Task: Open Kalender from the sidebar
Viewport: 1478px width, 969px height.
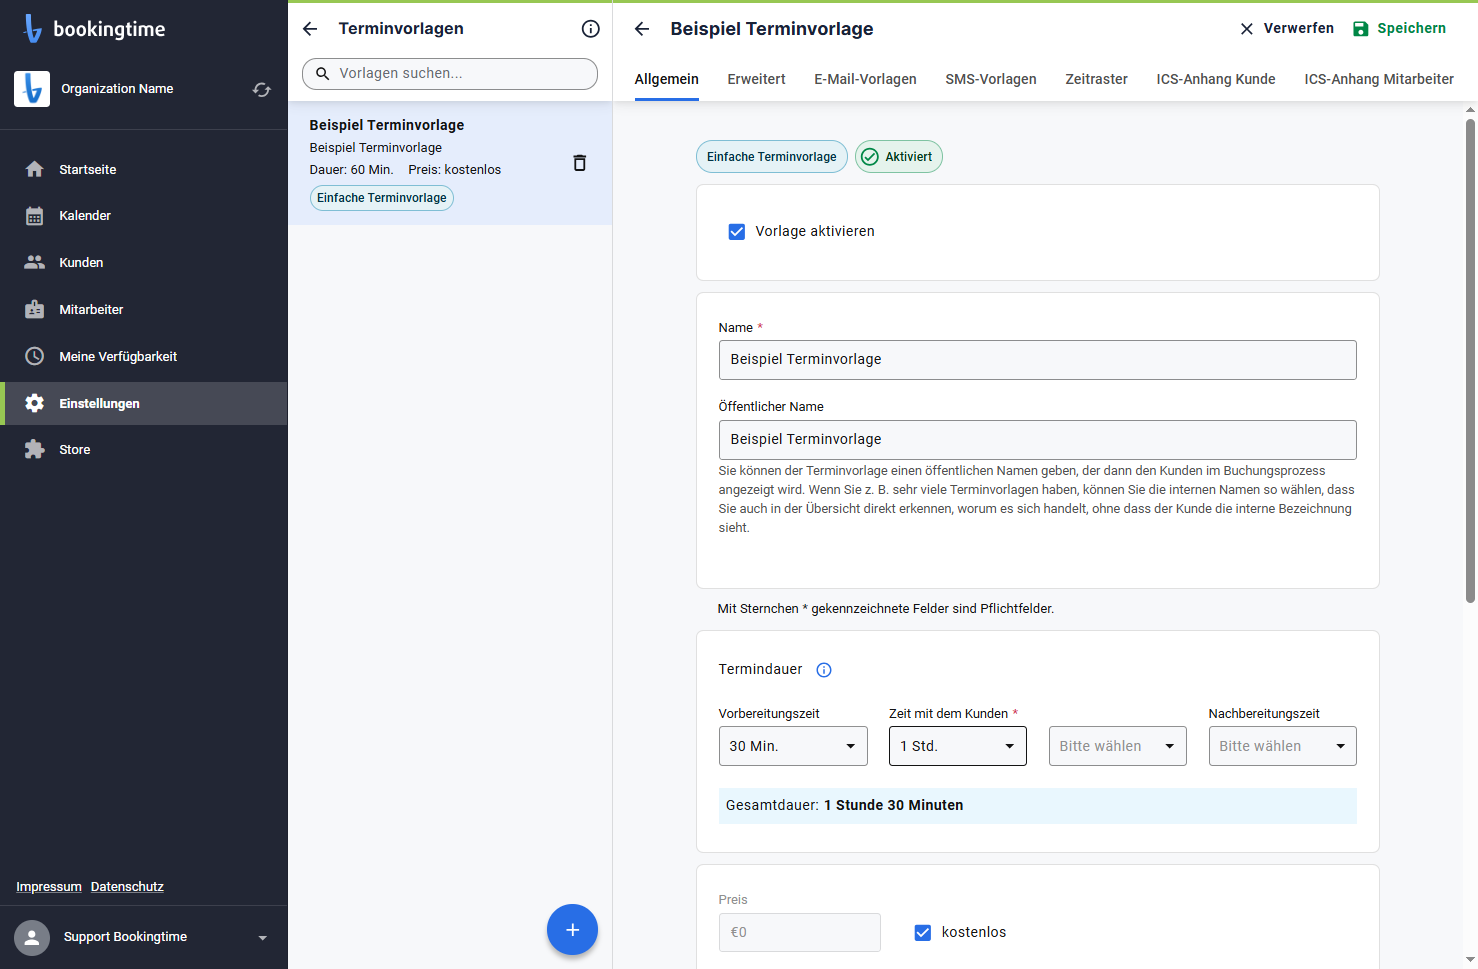Action: click(x=143, y=216)
